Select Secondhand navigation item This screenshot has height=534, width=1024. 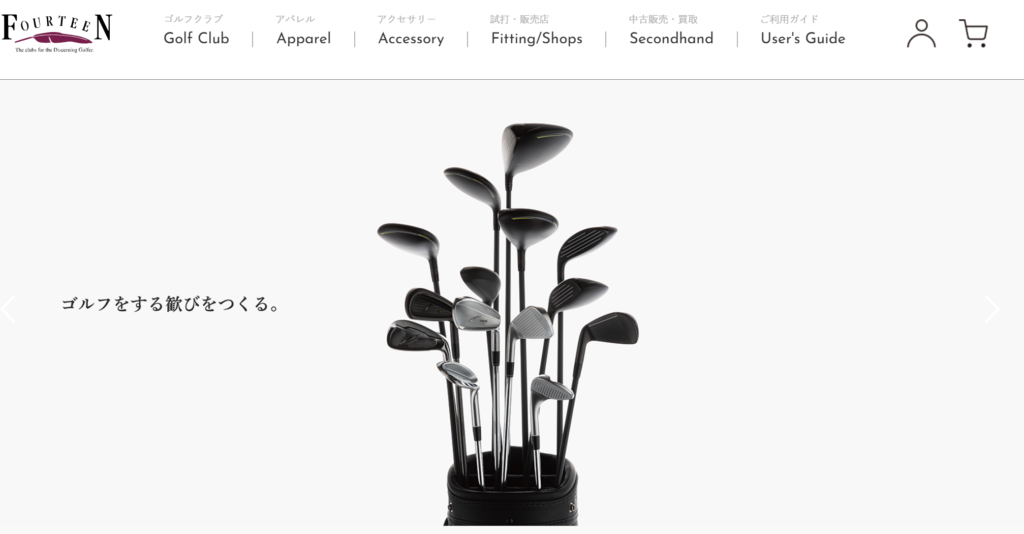[671, 39]
